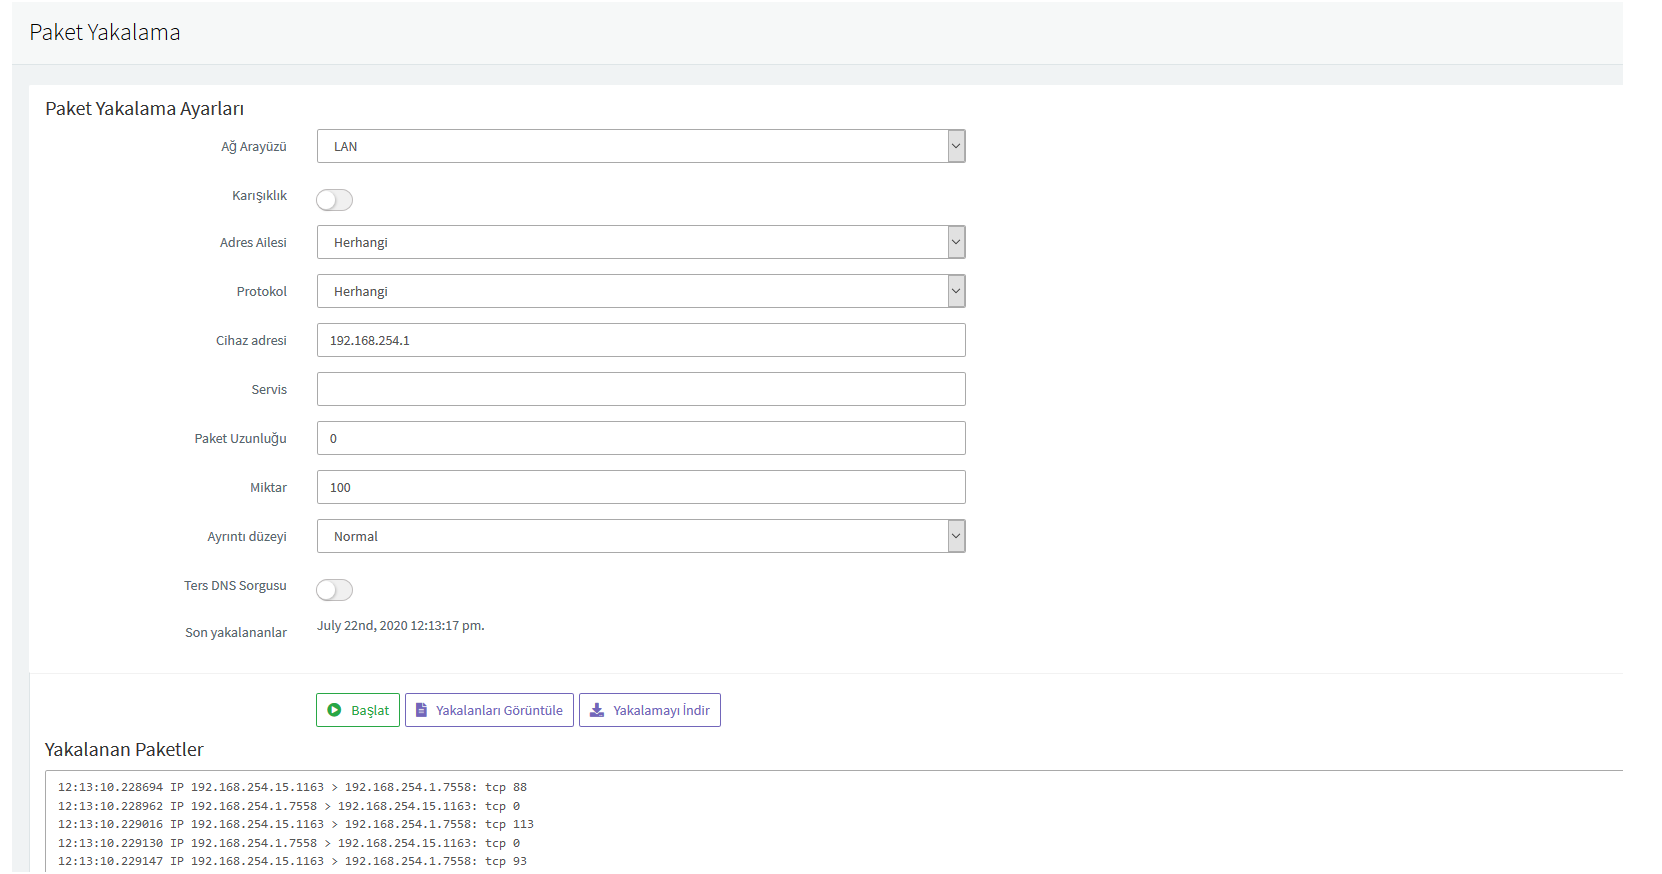Enable the Karışıklık toggle switch
The height and width of the screenshot is (874, 1662).
334,200
